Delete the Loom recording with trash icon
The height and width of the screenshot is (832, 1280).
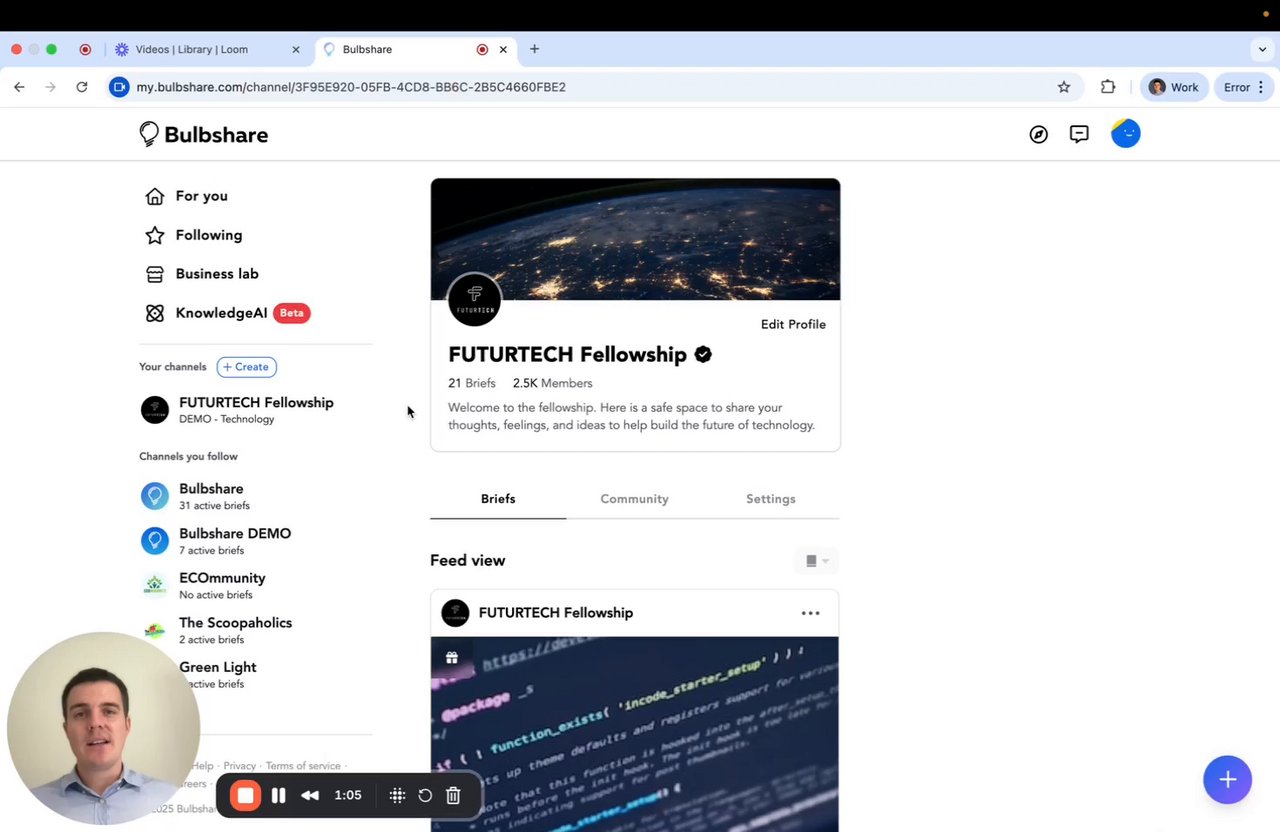click(453, 796)
